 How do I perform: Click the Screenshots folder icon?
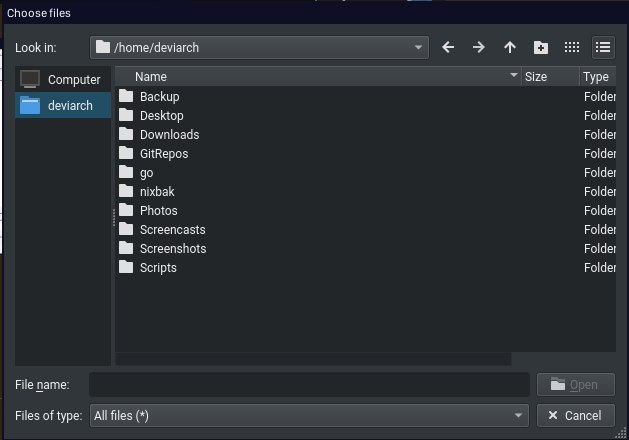tap(126, 247)
